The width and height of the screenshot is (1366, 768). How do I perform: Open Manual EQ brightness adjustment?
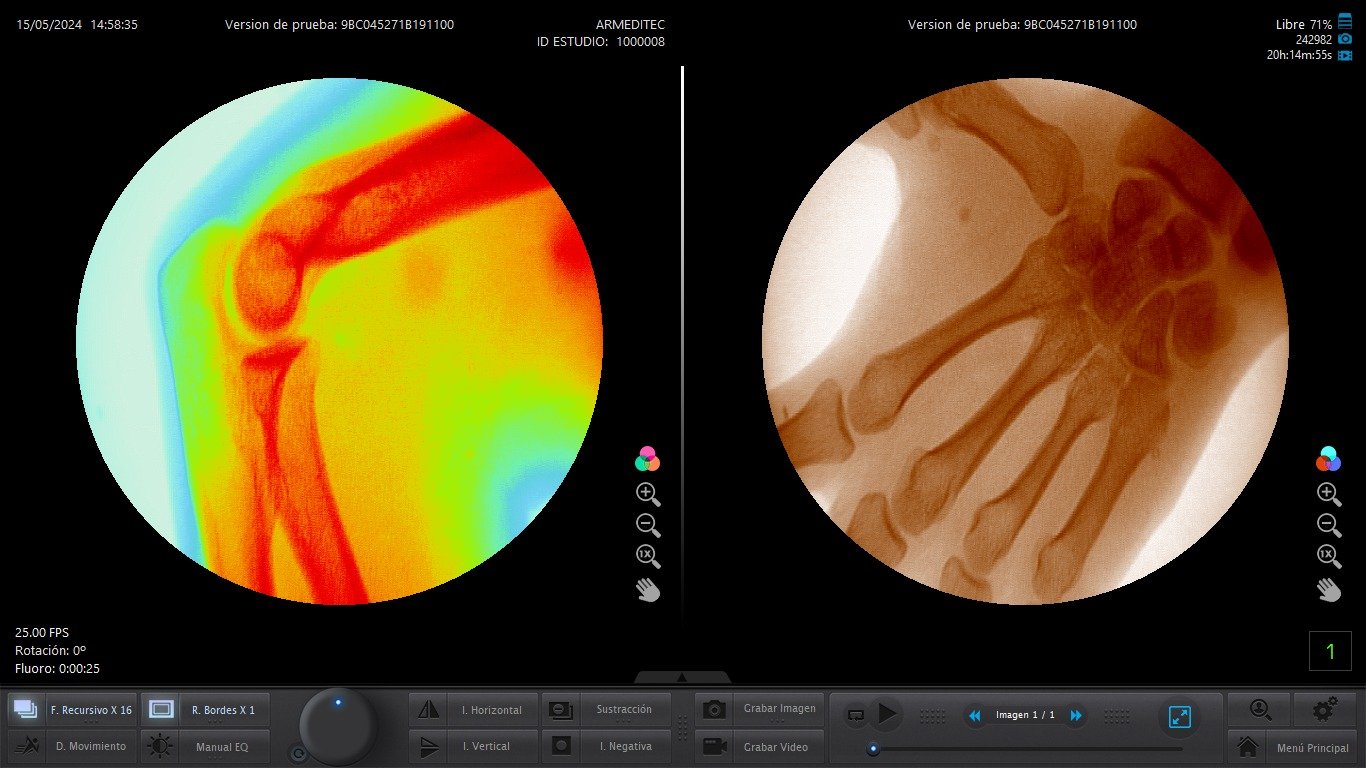[222, 746]
